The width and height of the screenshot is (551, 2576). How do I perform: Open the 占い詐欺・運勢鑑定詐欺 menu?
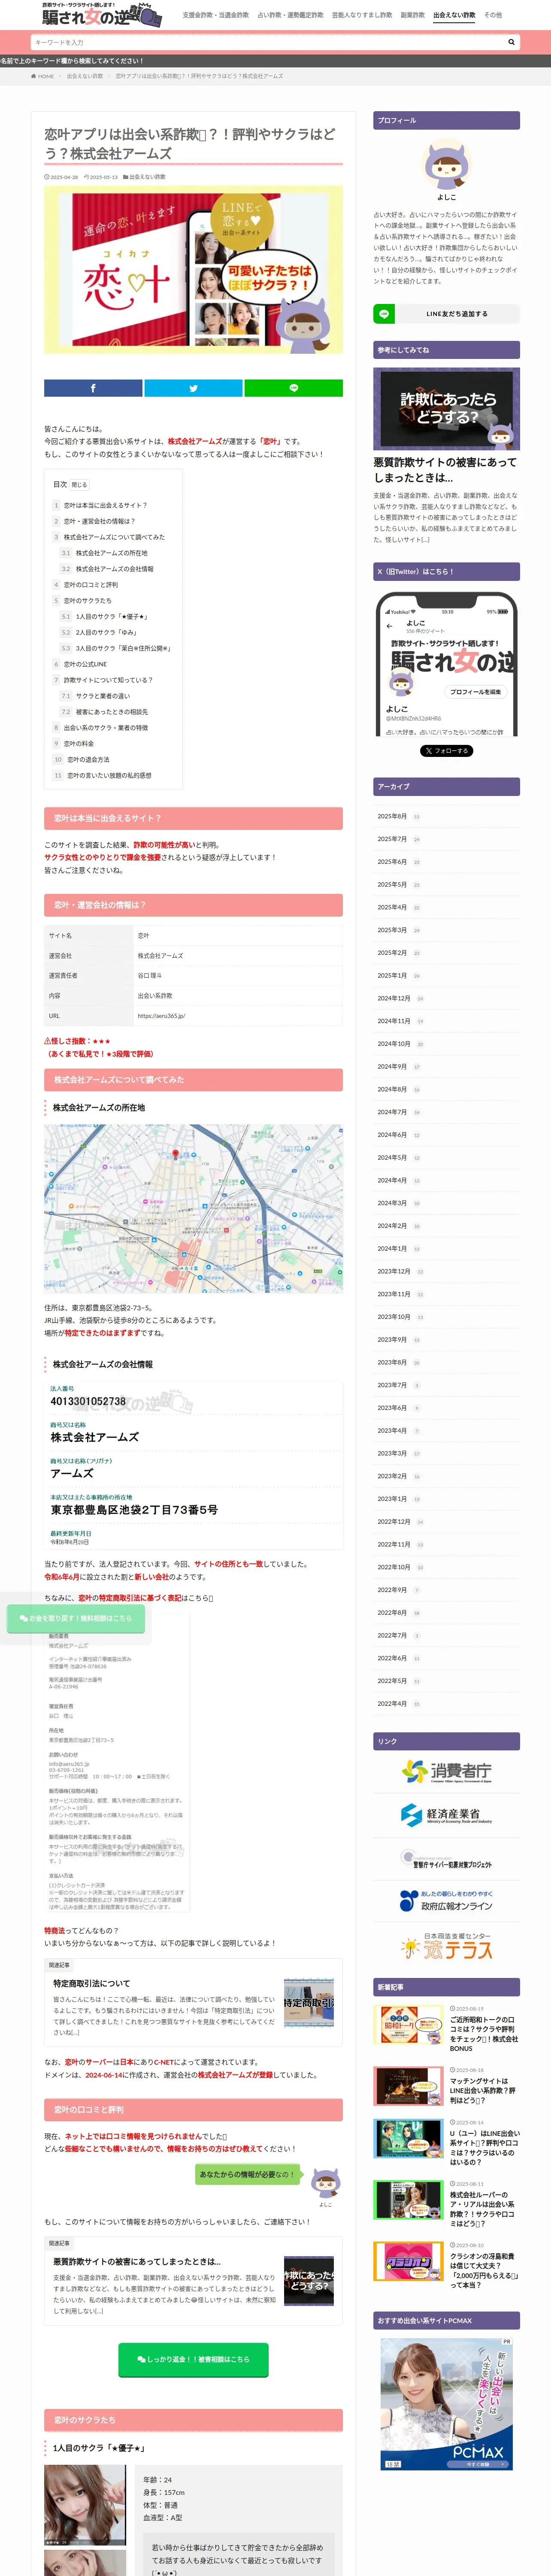(290, 15)
